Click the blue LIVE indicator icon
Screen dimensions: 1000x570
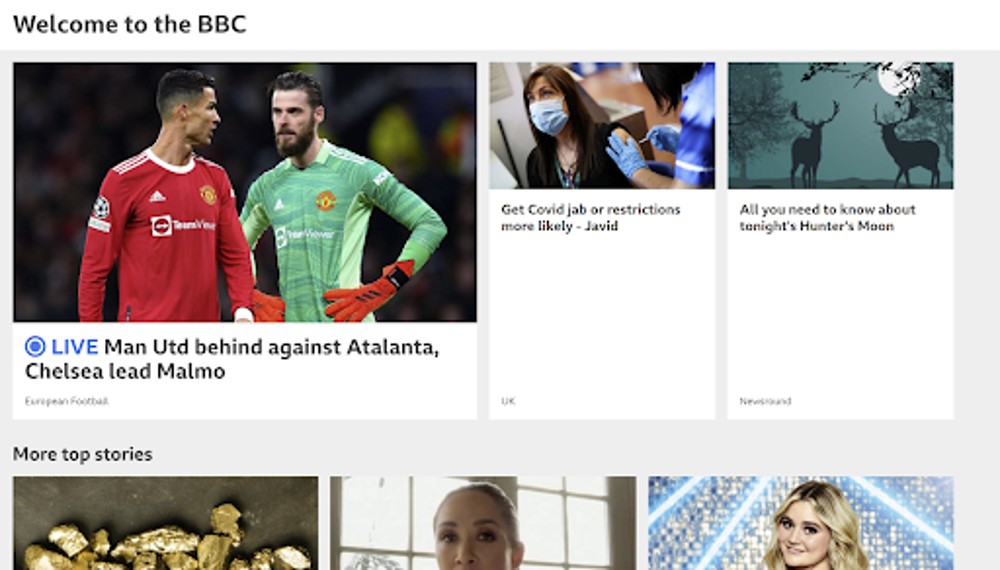click(x=34, y=347)
